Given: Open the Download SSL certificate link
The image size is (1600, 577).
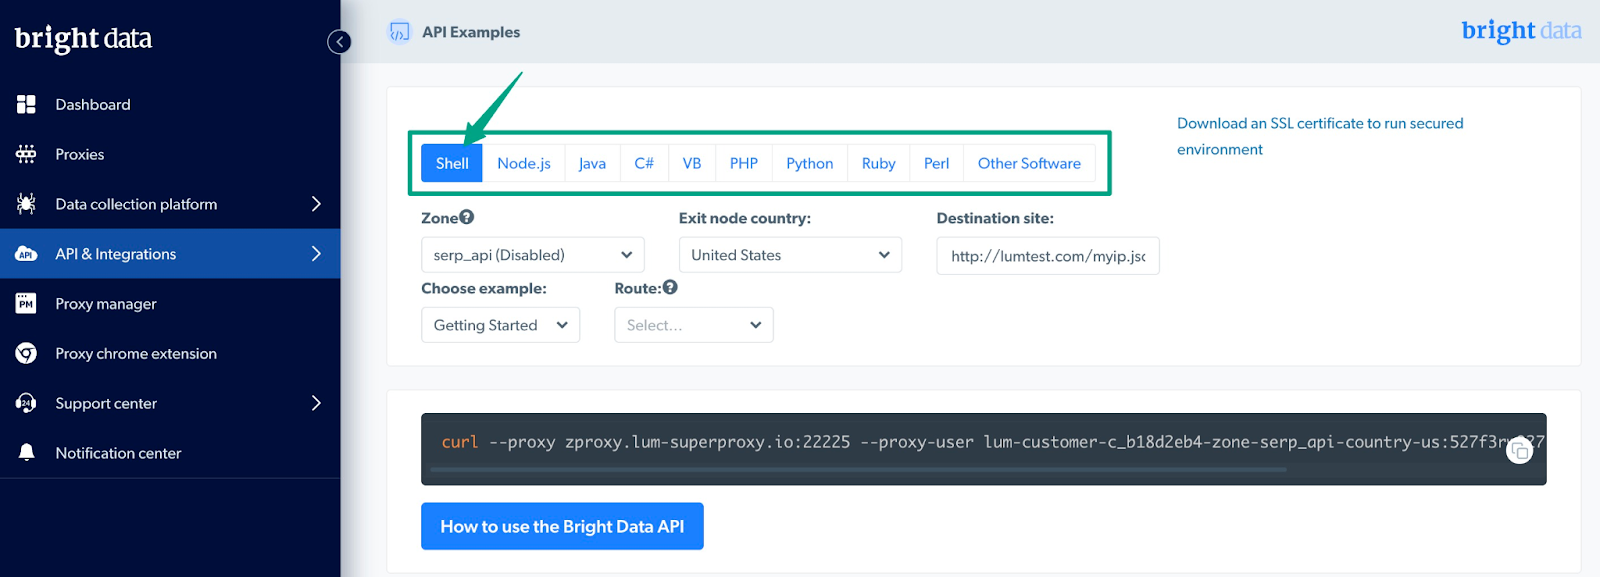Looking at the screenshot, I should pos(1319,124).
